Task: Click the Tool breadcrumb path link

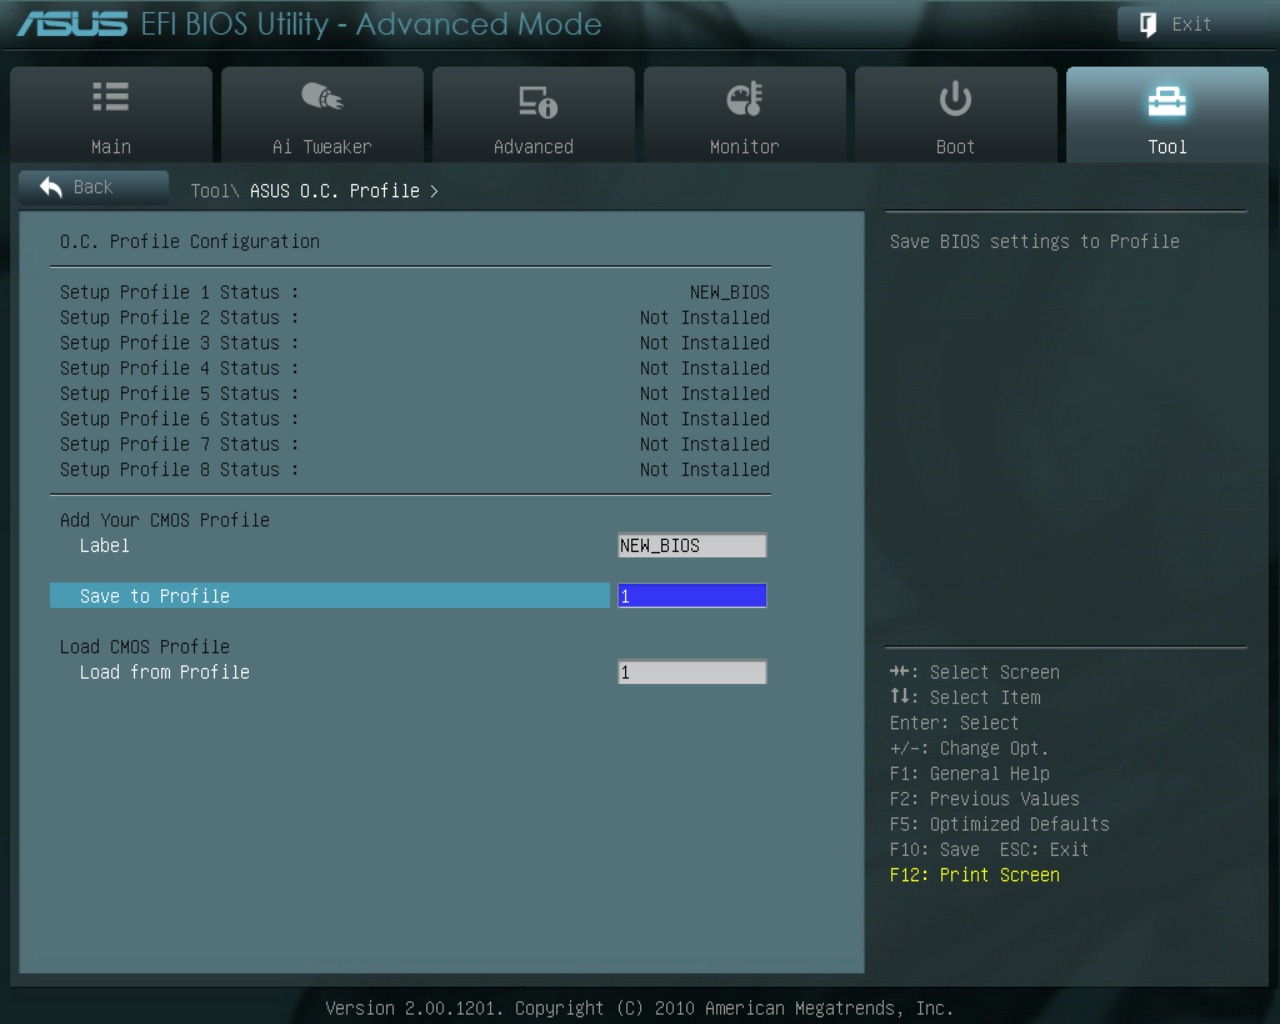Action: (210, 191)
